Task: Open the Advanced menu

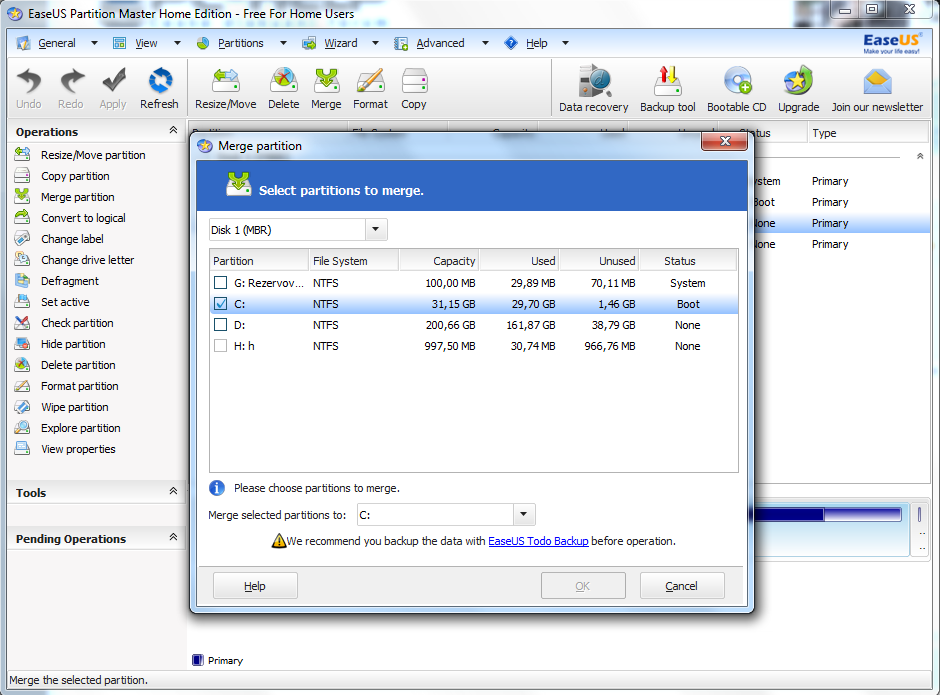Action: (x=440, y=43)
